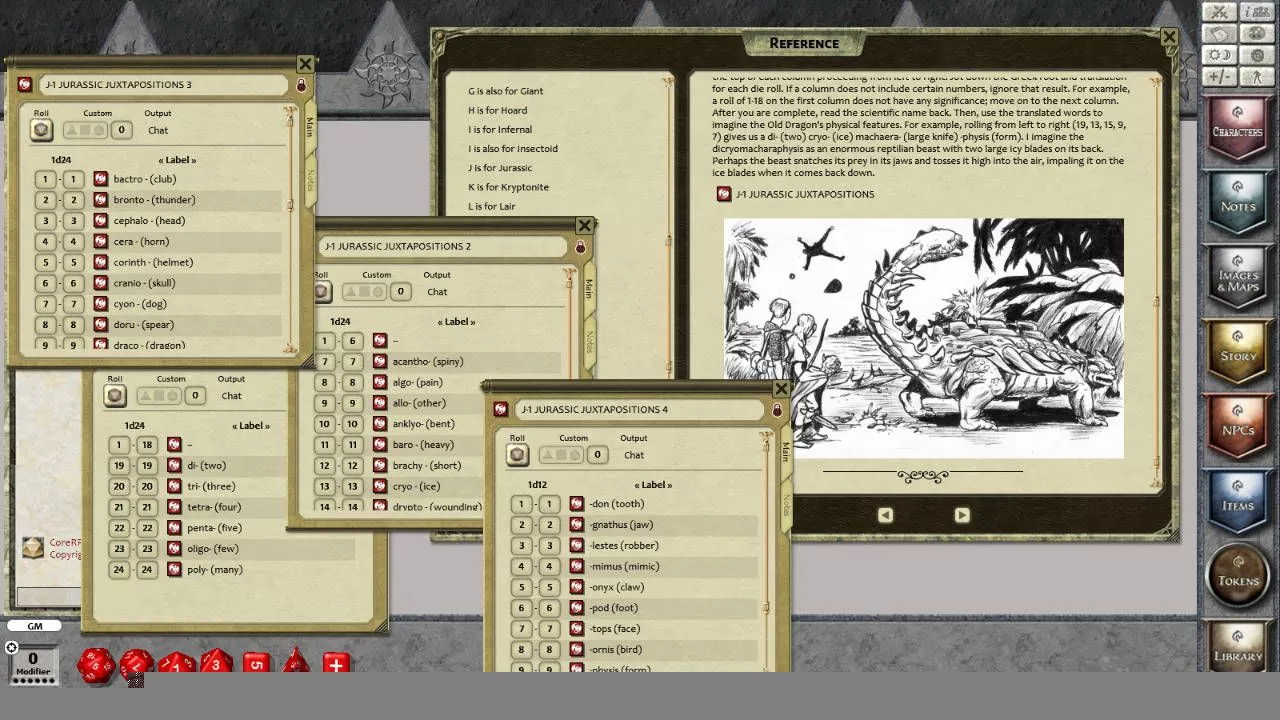The height and width of the screenshot is (720, 1280).
Task: Open 'J is for Jurassic' index entry
Action: click(500, 168)
